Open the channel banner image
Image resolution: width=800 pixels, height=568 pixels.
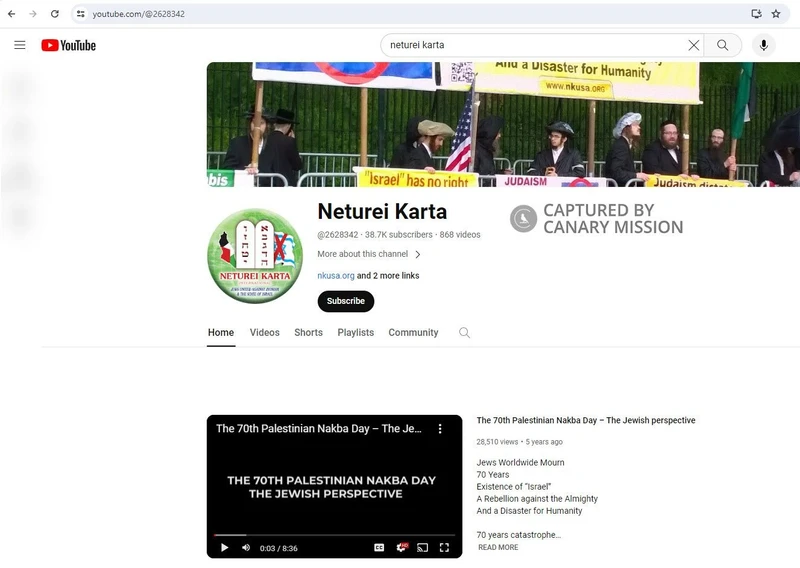click(x=503, y=125)
